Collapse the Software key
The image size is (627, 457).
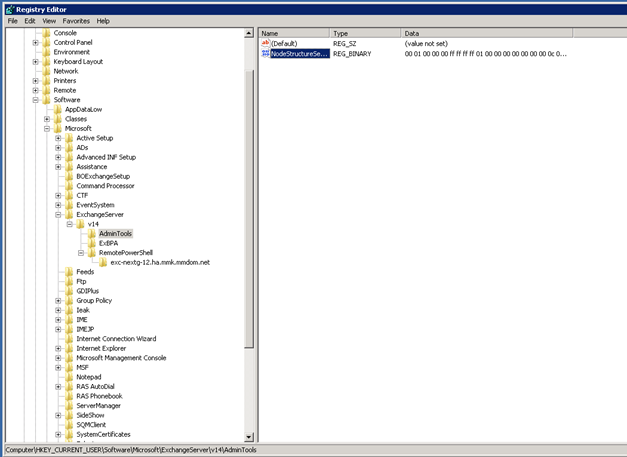[36, 100]
